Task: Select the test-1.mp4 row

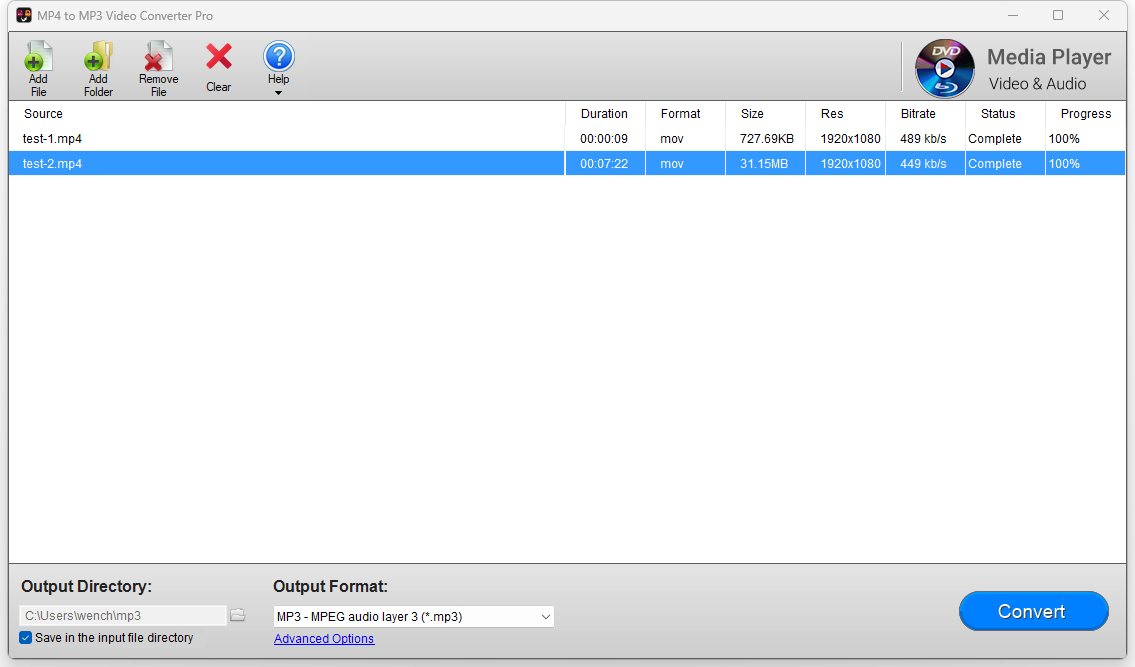Action: click(x=285, y=138)
